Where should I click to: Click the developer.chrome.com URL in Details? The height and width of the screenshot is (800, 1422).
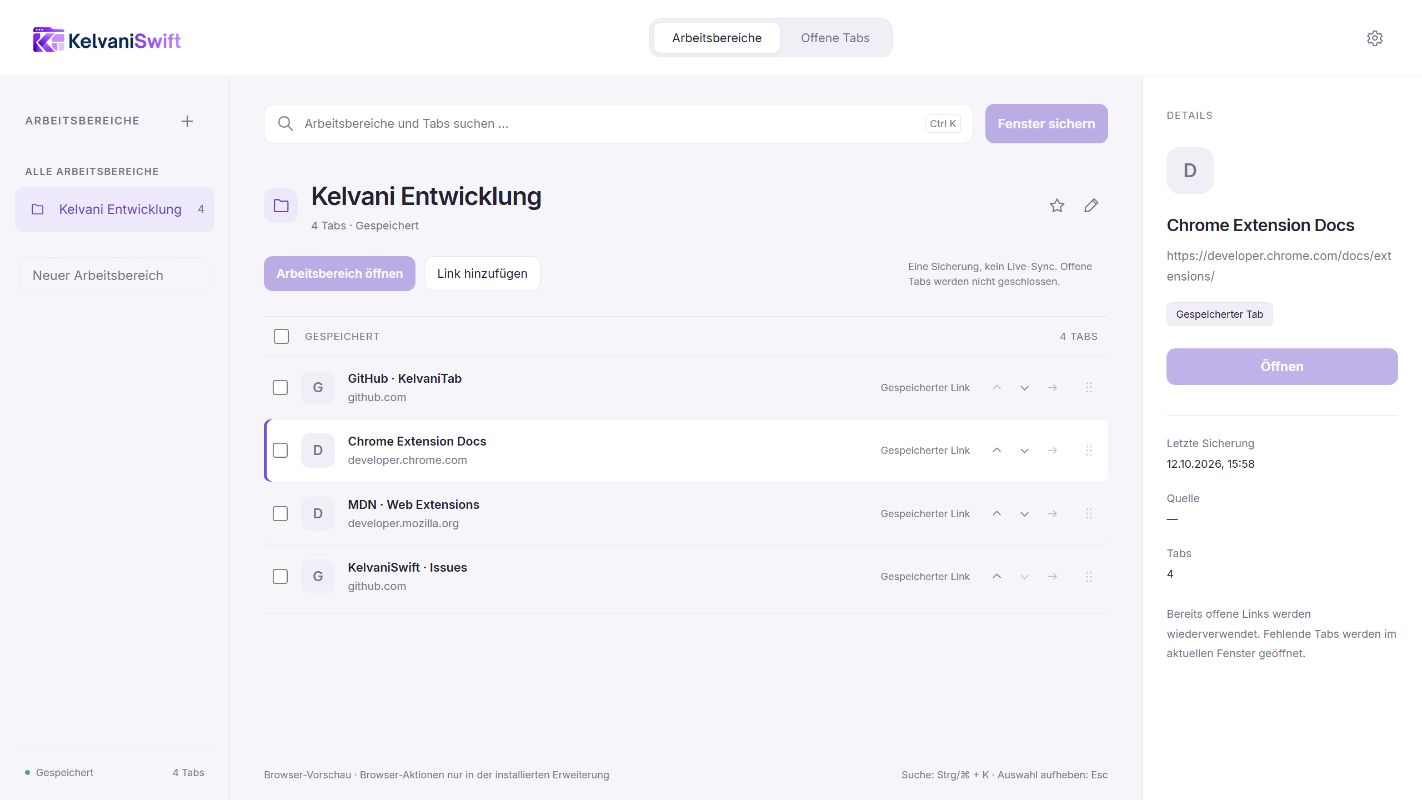pyautogui.click(x=1279, y=266)
